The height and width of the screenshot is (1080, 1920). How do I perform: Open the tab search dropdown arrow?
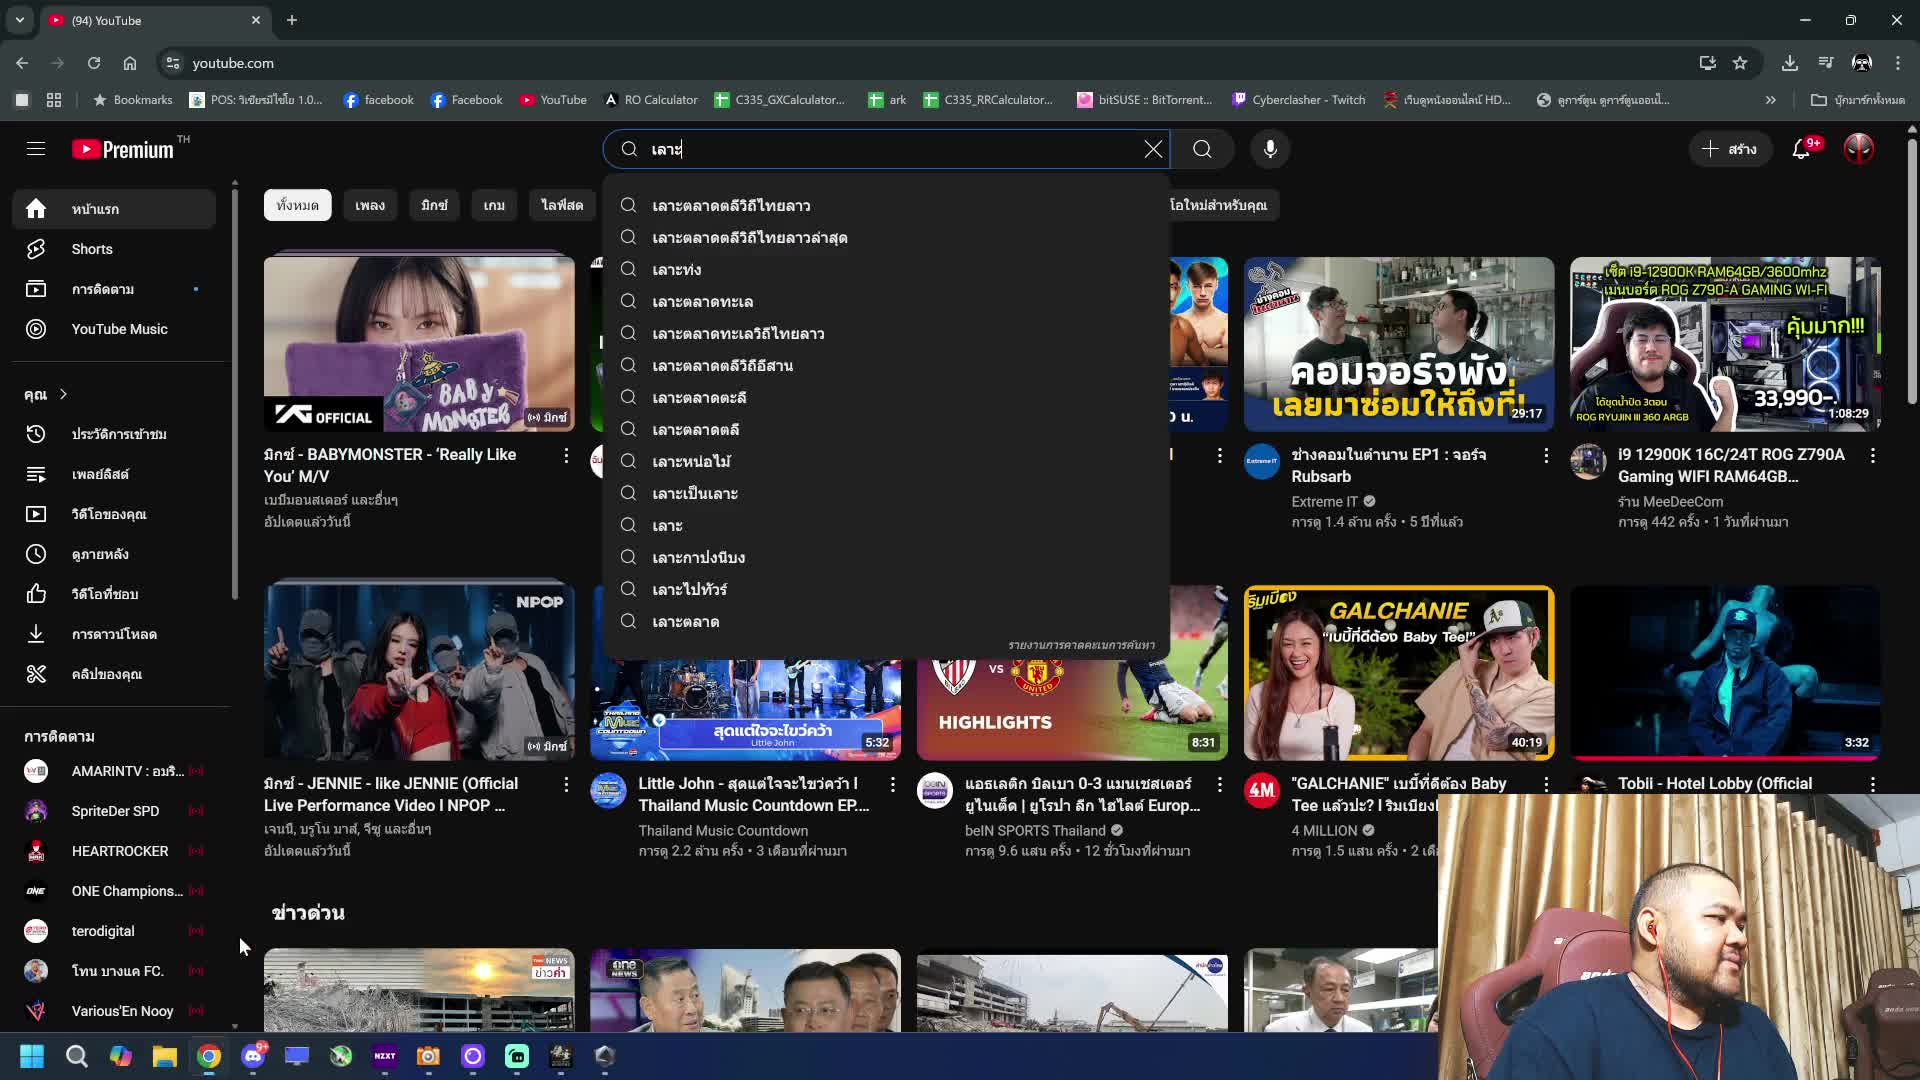pos(19,20)
